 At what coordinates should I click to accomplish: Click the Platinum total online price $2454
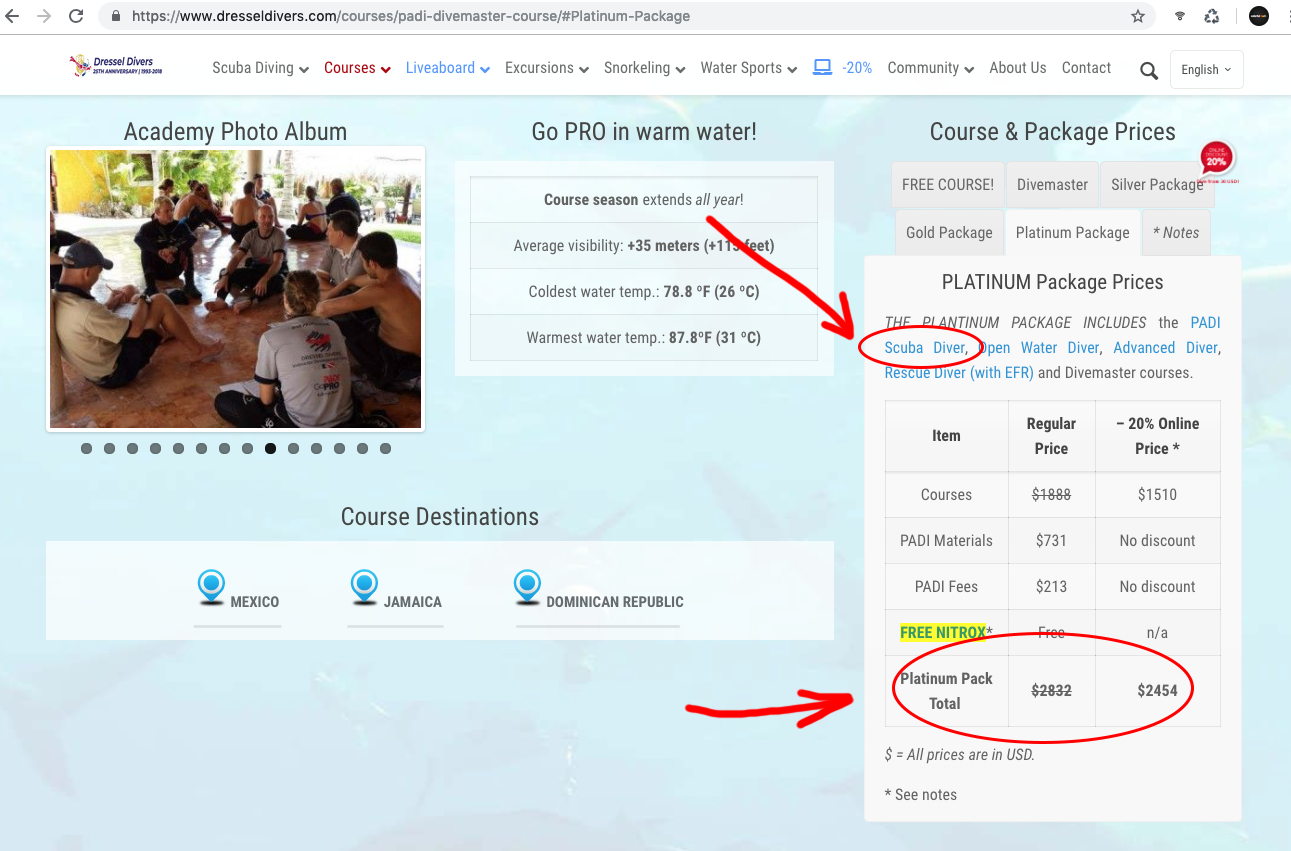coord(1157,690)
